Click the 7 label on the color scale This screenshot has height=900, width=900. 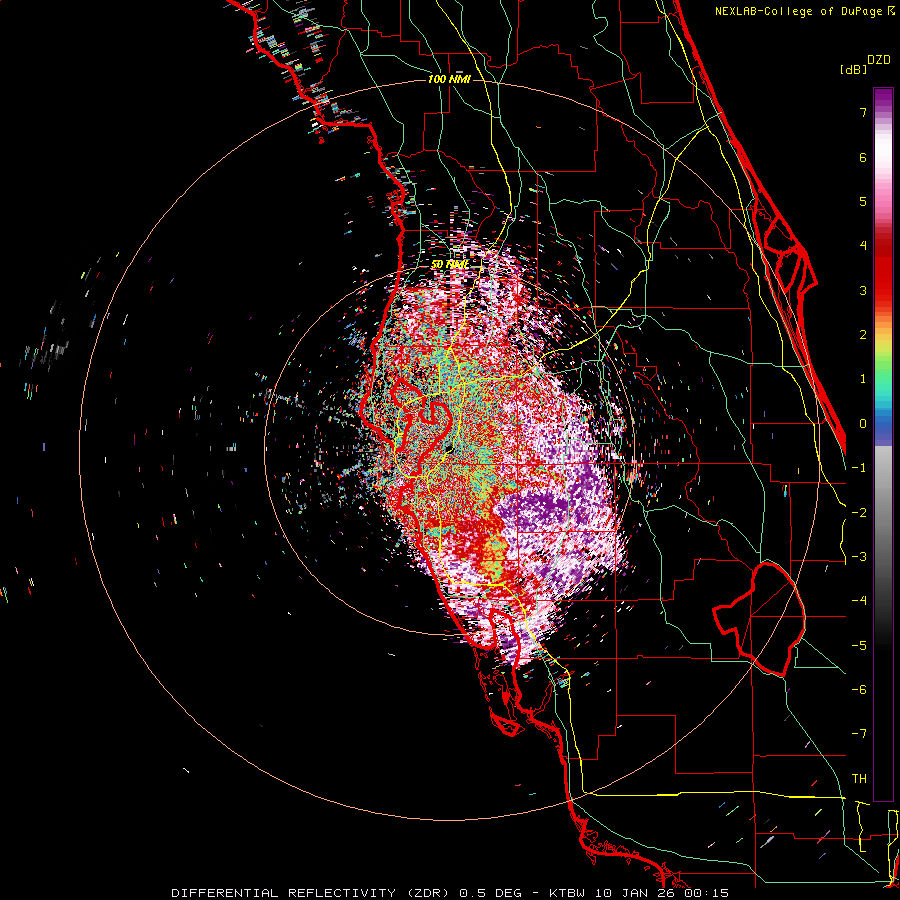pos(863,112)
